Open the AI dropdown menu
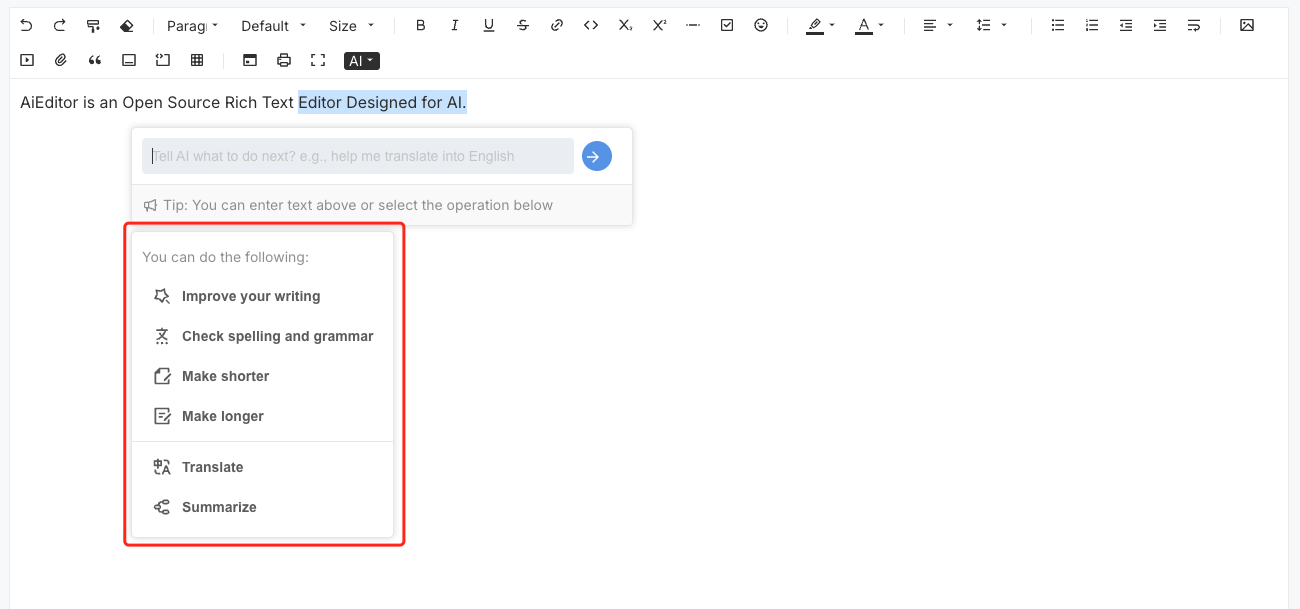Viewport: 1300px width, 609px height. pyautogui.click(x=362, y=61)
